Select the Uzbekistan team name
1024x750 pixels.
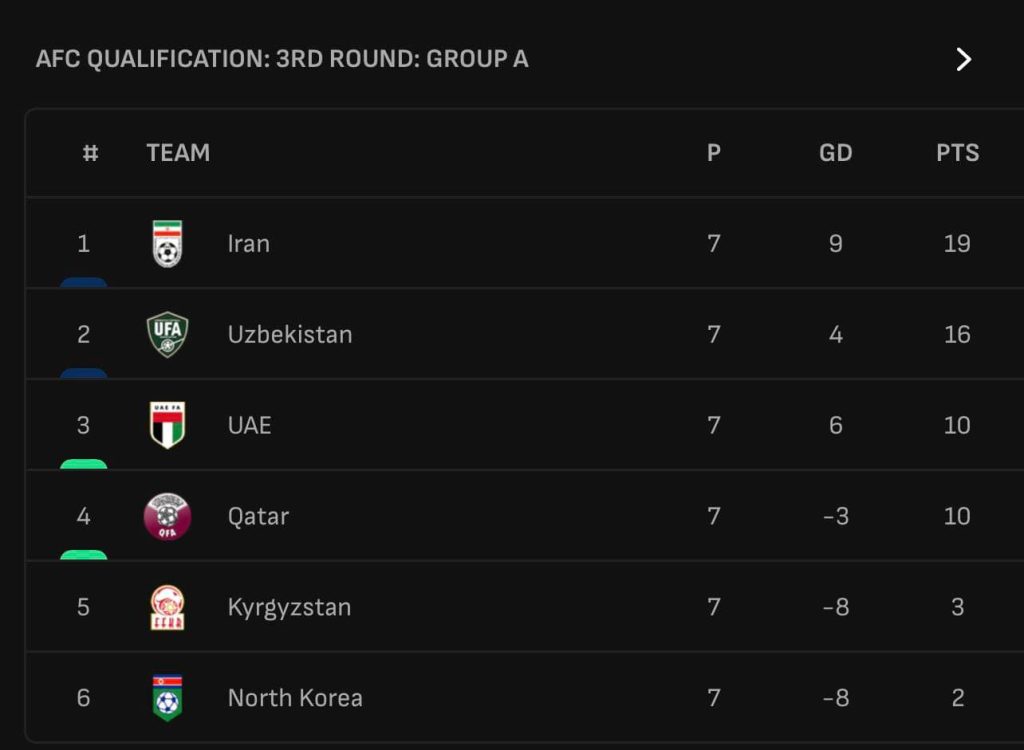point(290,334)
